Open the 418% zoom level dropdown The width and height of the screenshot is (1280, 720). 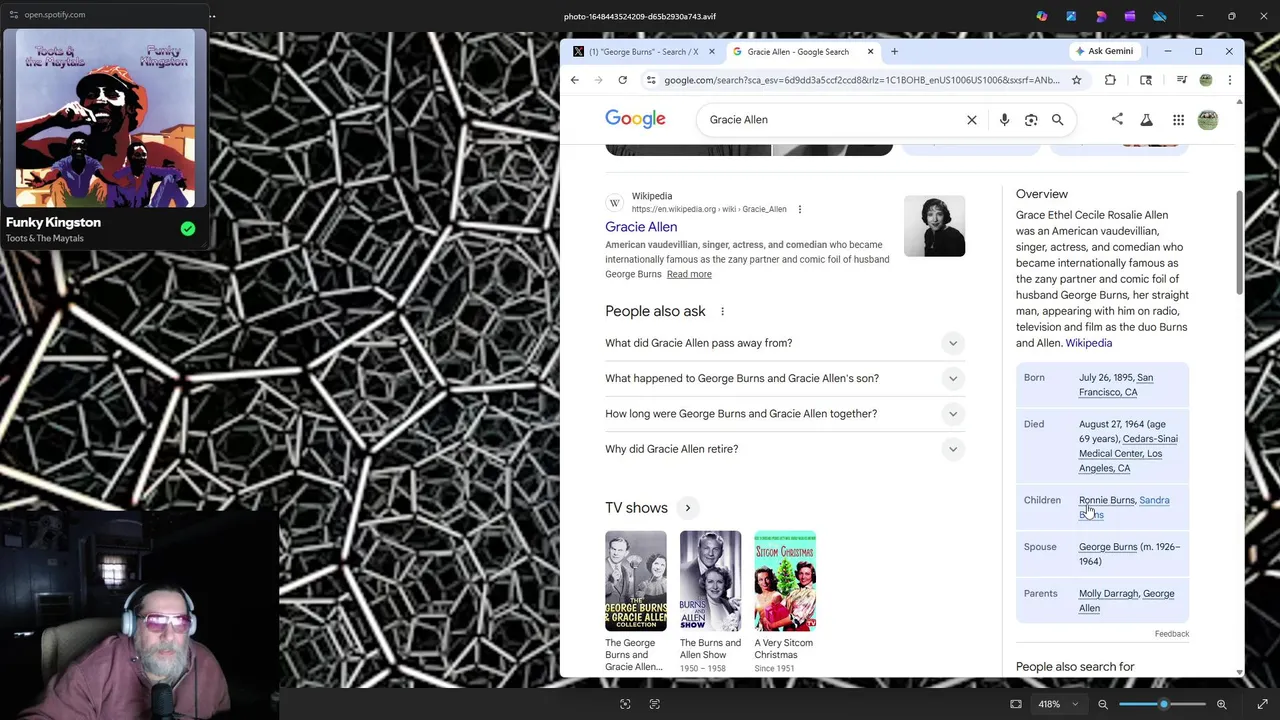(x=1059, y=704)
